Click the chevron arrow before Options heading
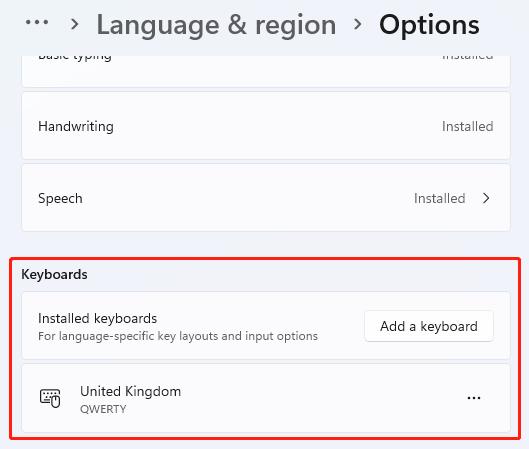This screenshot has width=529, height=449. click(x=358, y=24)
